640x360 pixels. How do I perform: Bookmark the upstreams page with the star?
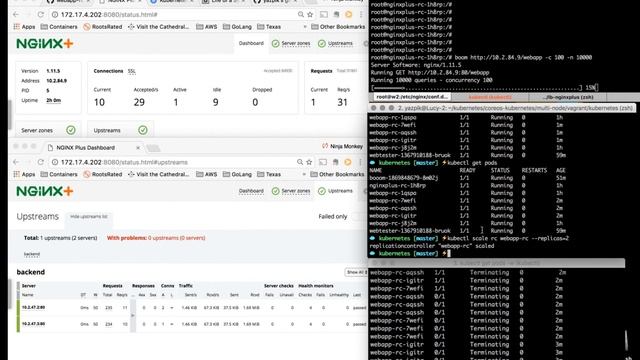pyautogui.click(x=309, y=162)
